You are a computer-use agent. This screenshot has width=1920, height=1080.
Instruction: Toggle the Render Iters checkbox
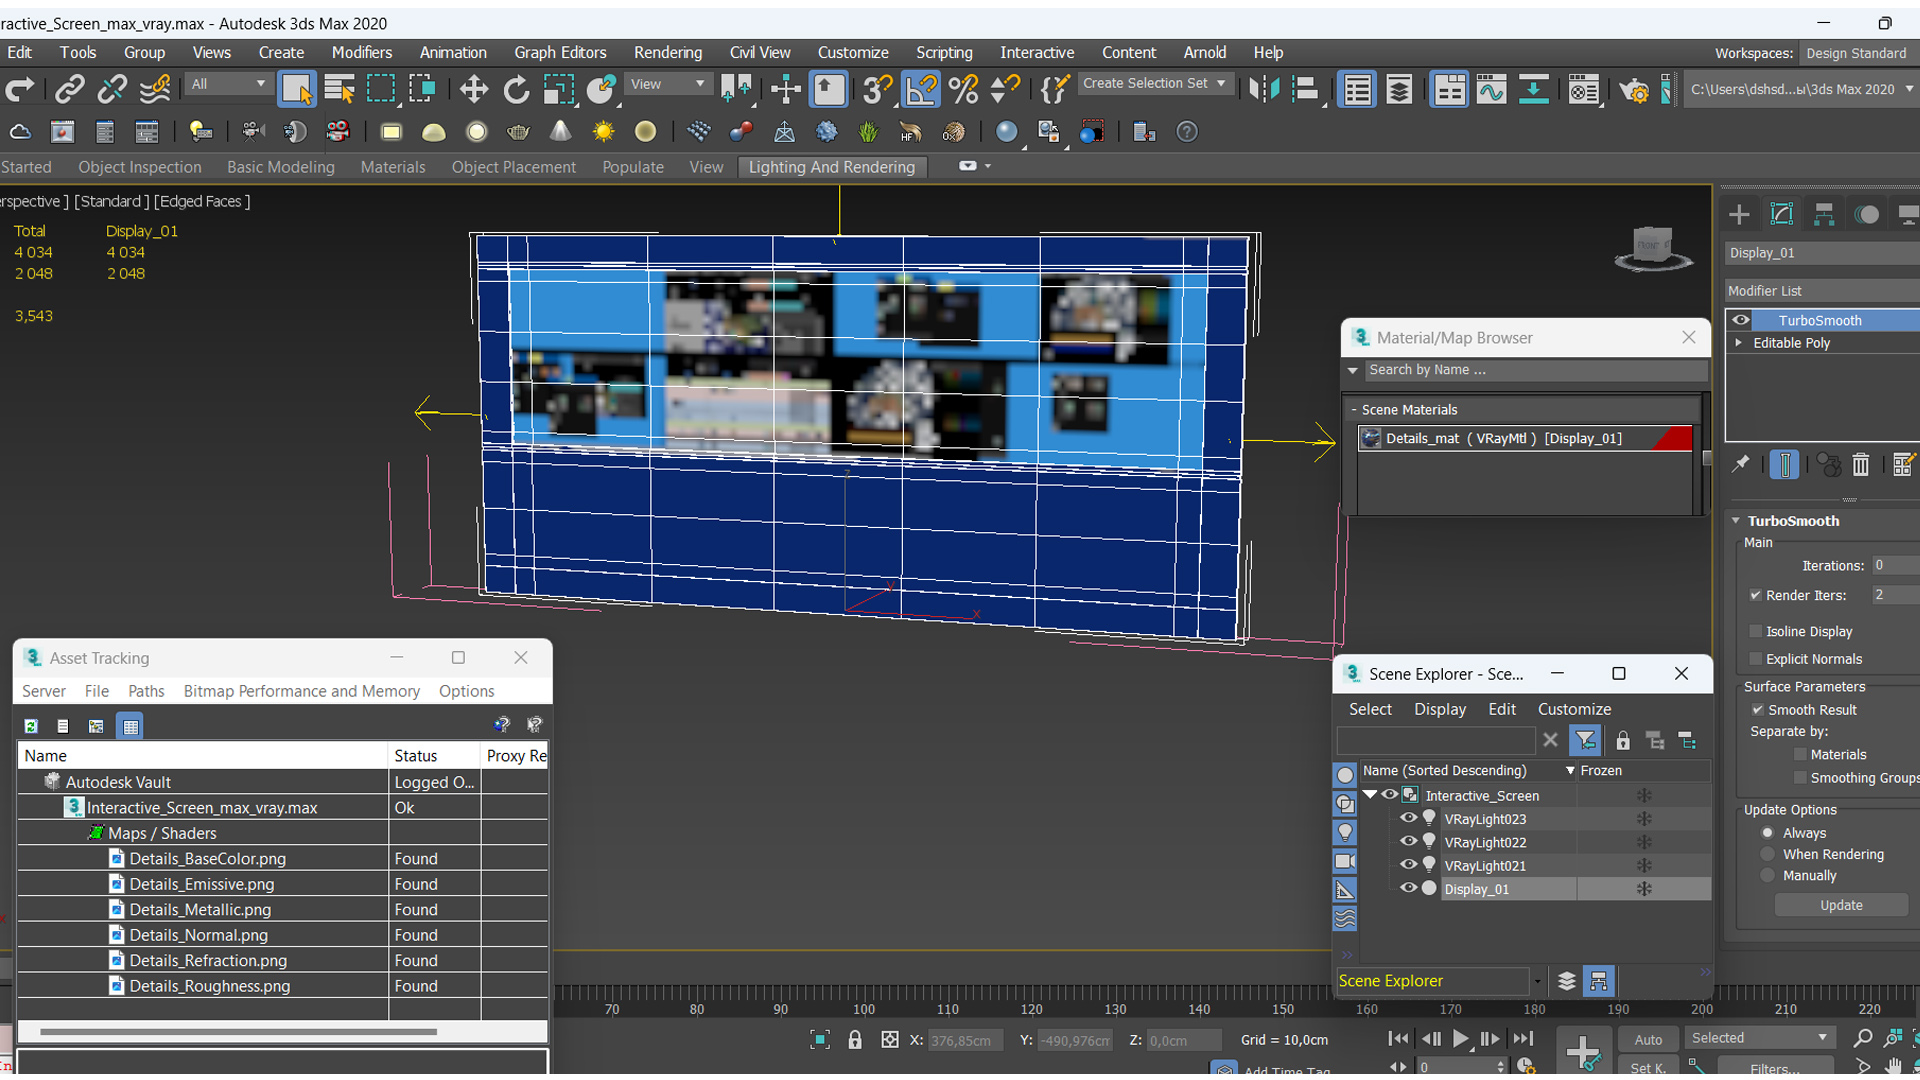1756,595
